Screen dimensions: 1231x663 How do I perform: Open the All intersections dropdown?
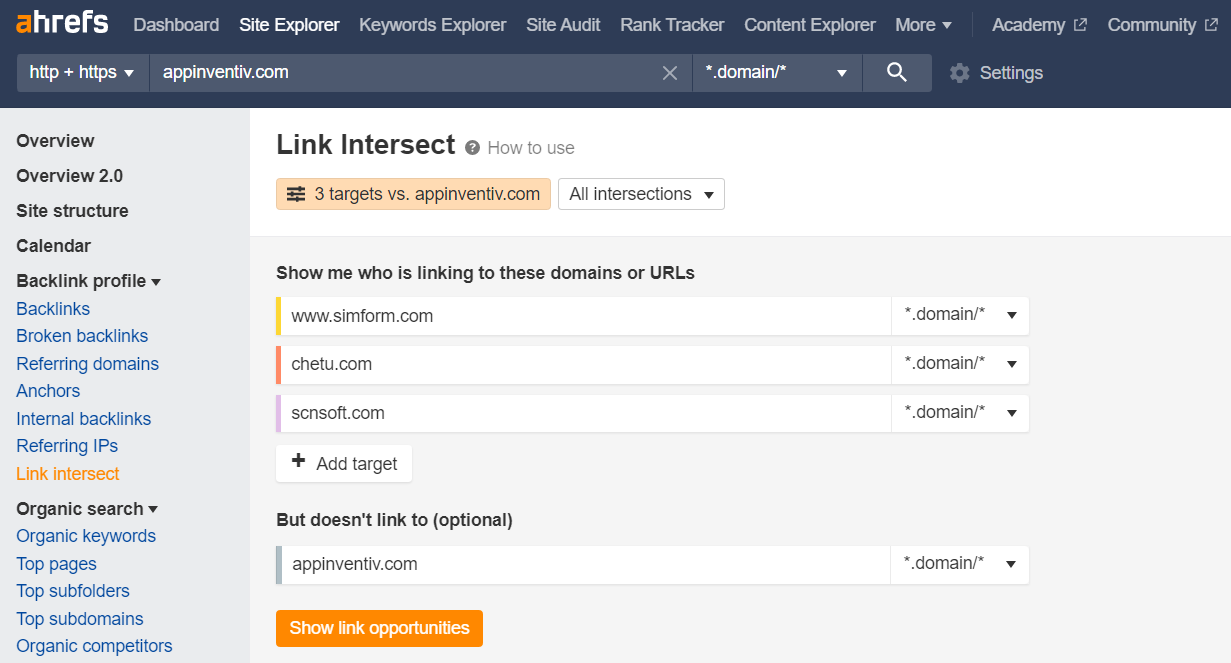pyautogui.click(x=641, y=194)
